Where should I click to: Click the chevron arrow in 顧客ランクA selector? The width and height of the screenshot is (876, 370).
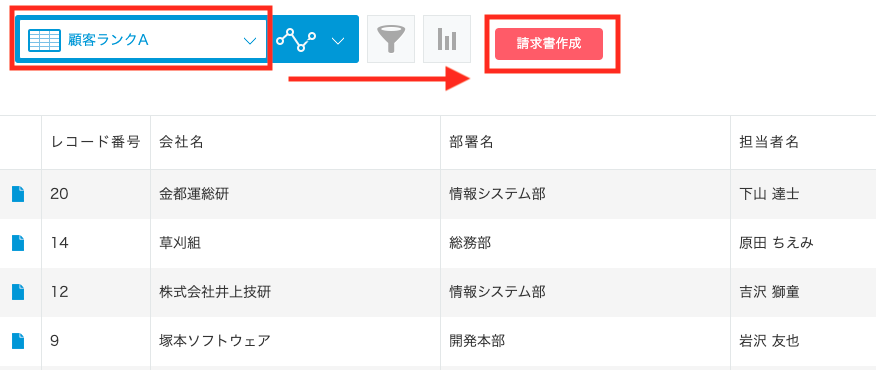click(x=250, y=41)
